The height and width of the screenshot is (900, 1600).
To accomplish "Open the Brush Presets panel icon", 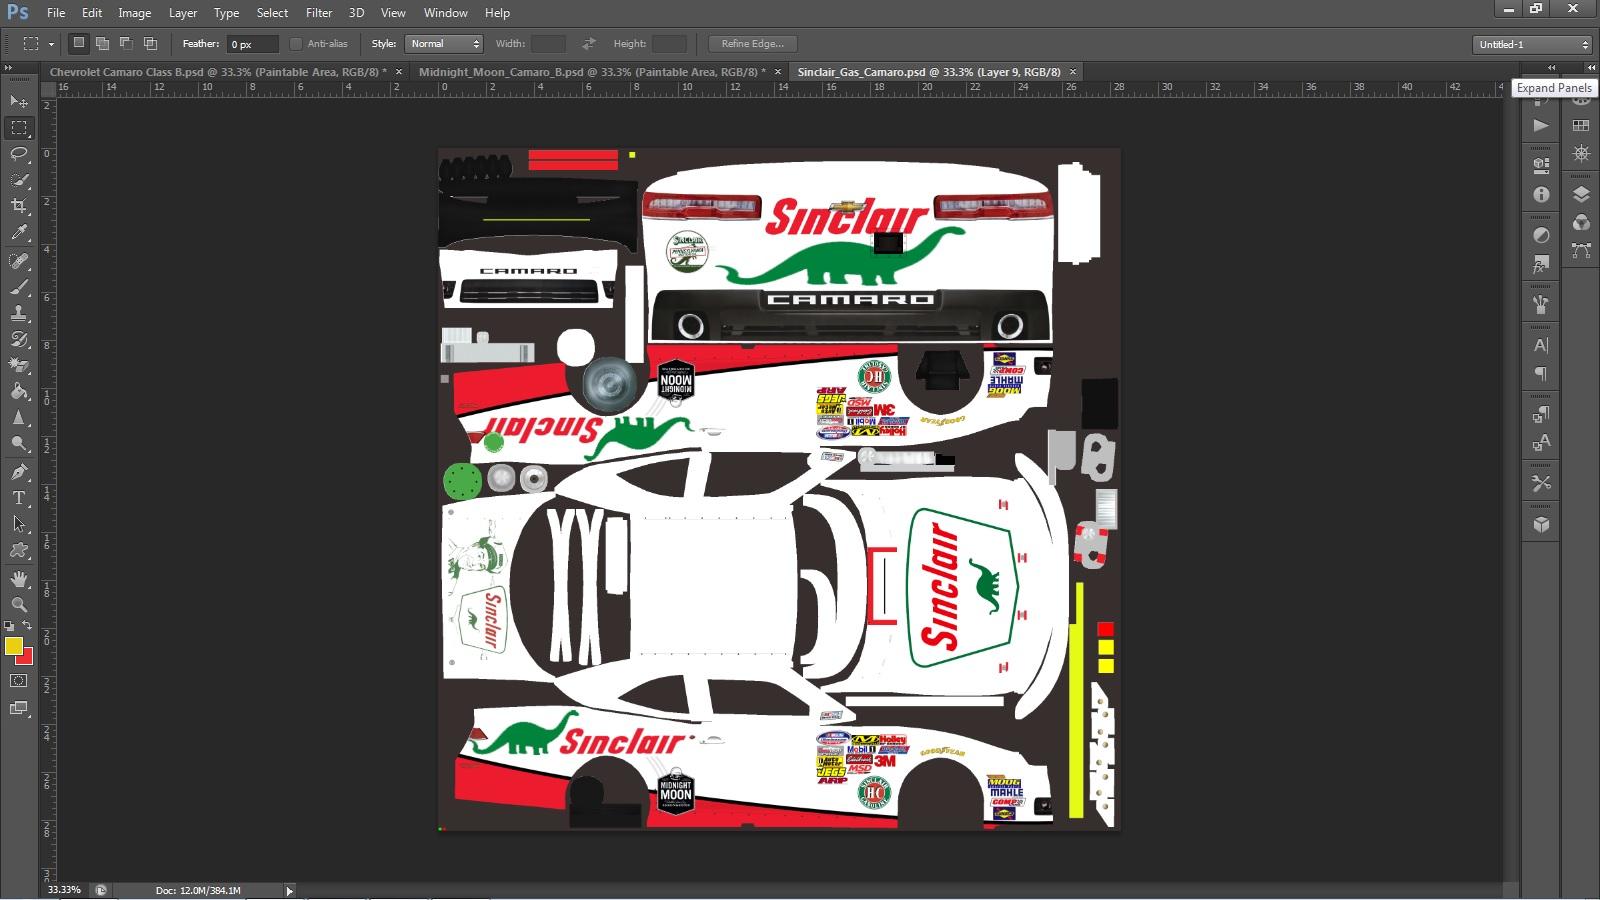I will pos(1541,305).
